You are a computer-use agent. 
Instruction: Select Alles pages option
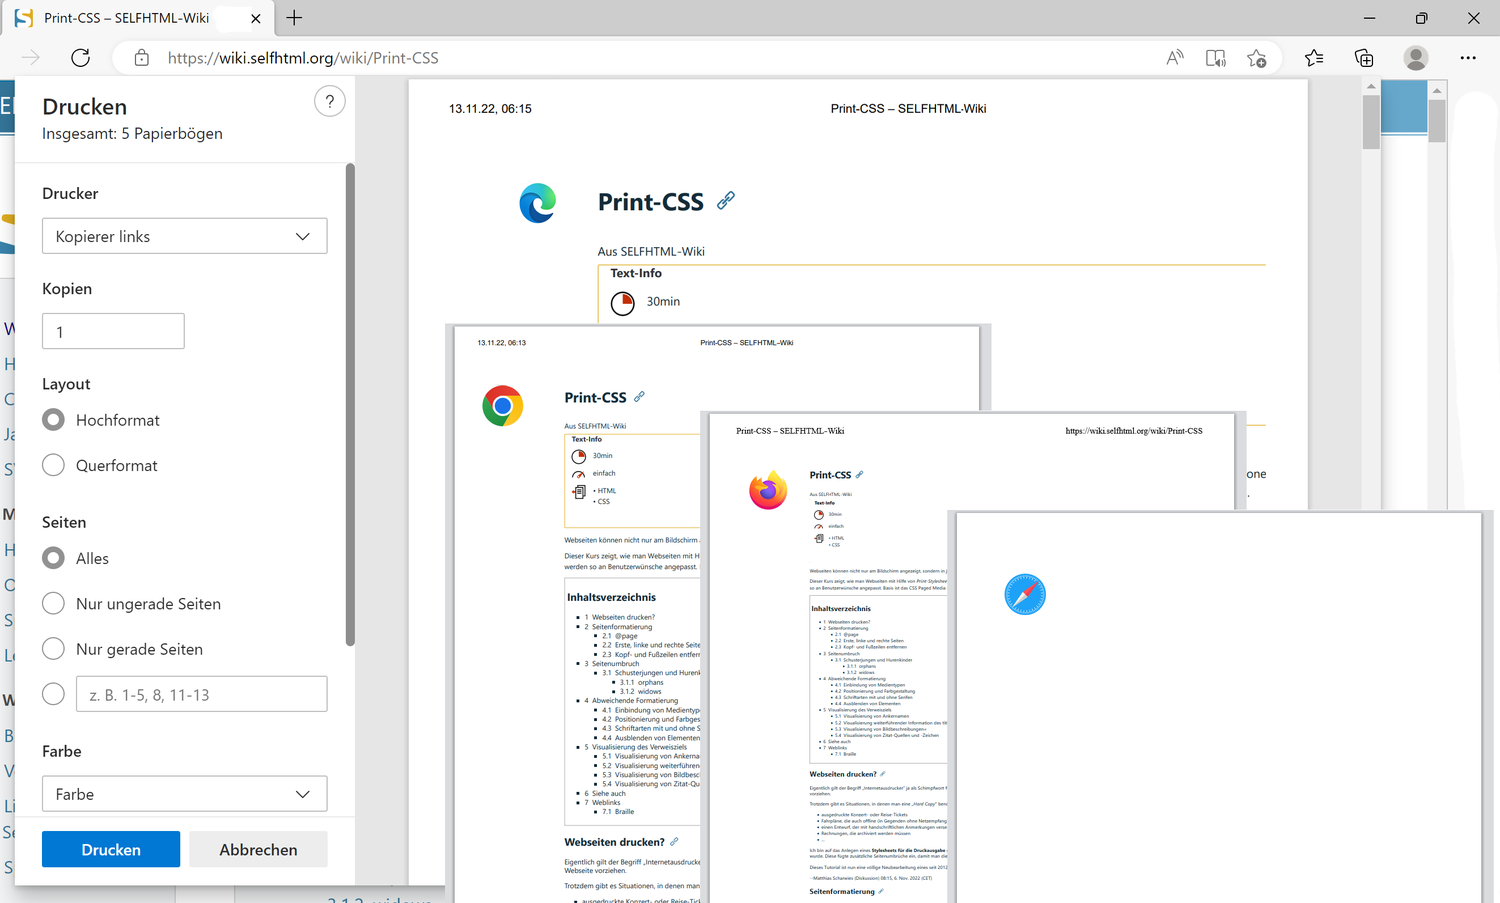click(54, 558)
